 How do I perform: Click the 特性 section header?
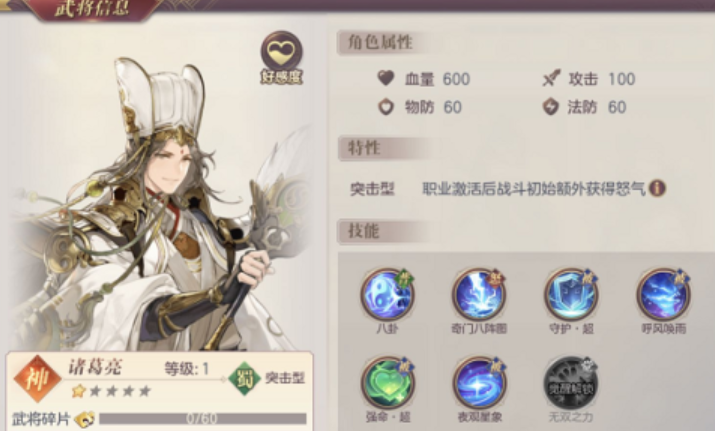(364, 148)
